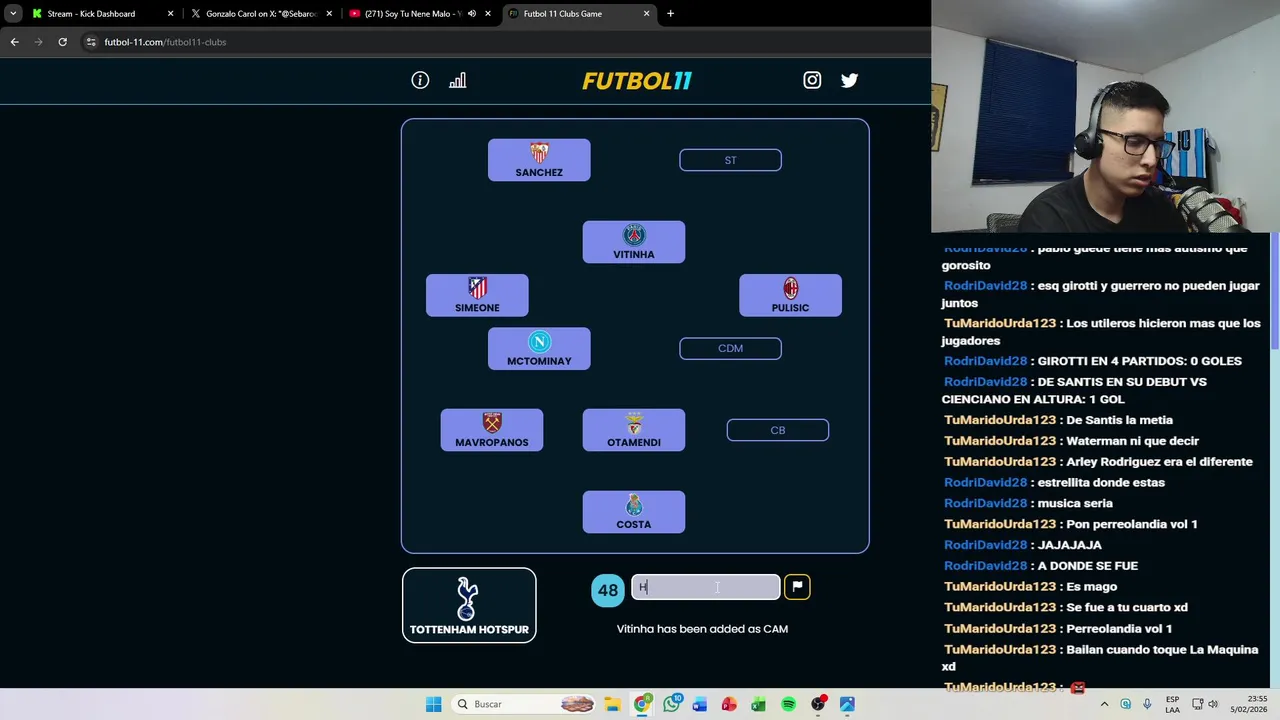Screen dimensions: 1280x720
Task: Expand the tab search dropdown
Action: tap(13, 14)
